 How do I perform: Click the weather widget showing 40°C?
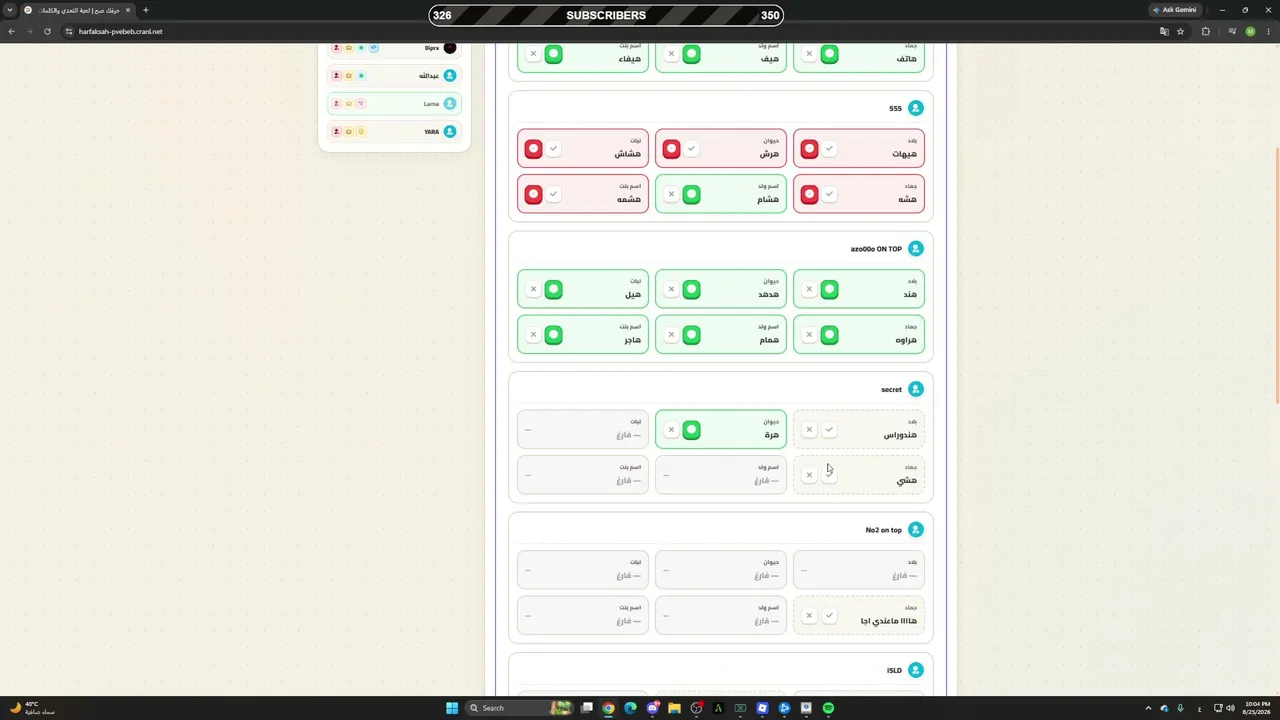point(30,708)
